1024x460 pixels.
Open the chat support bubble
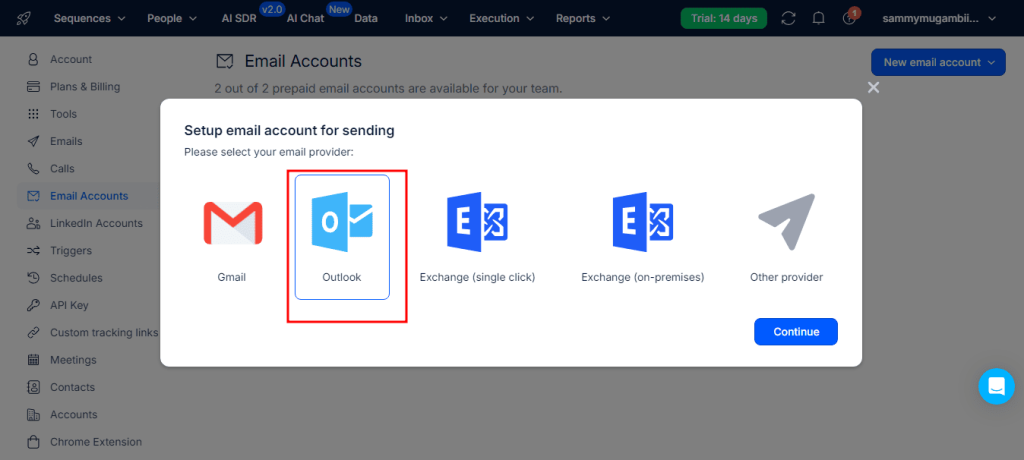[996, 386]
